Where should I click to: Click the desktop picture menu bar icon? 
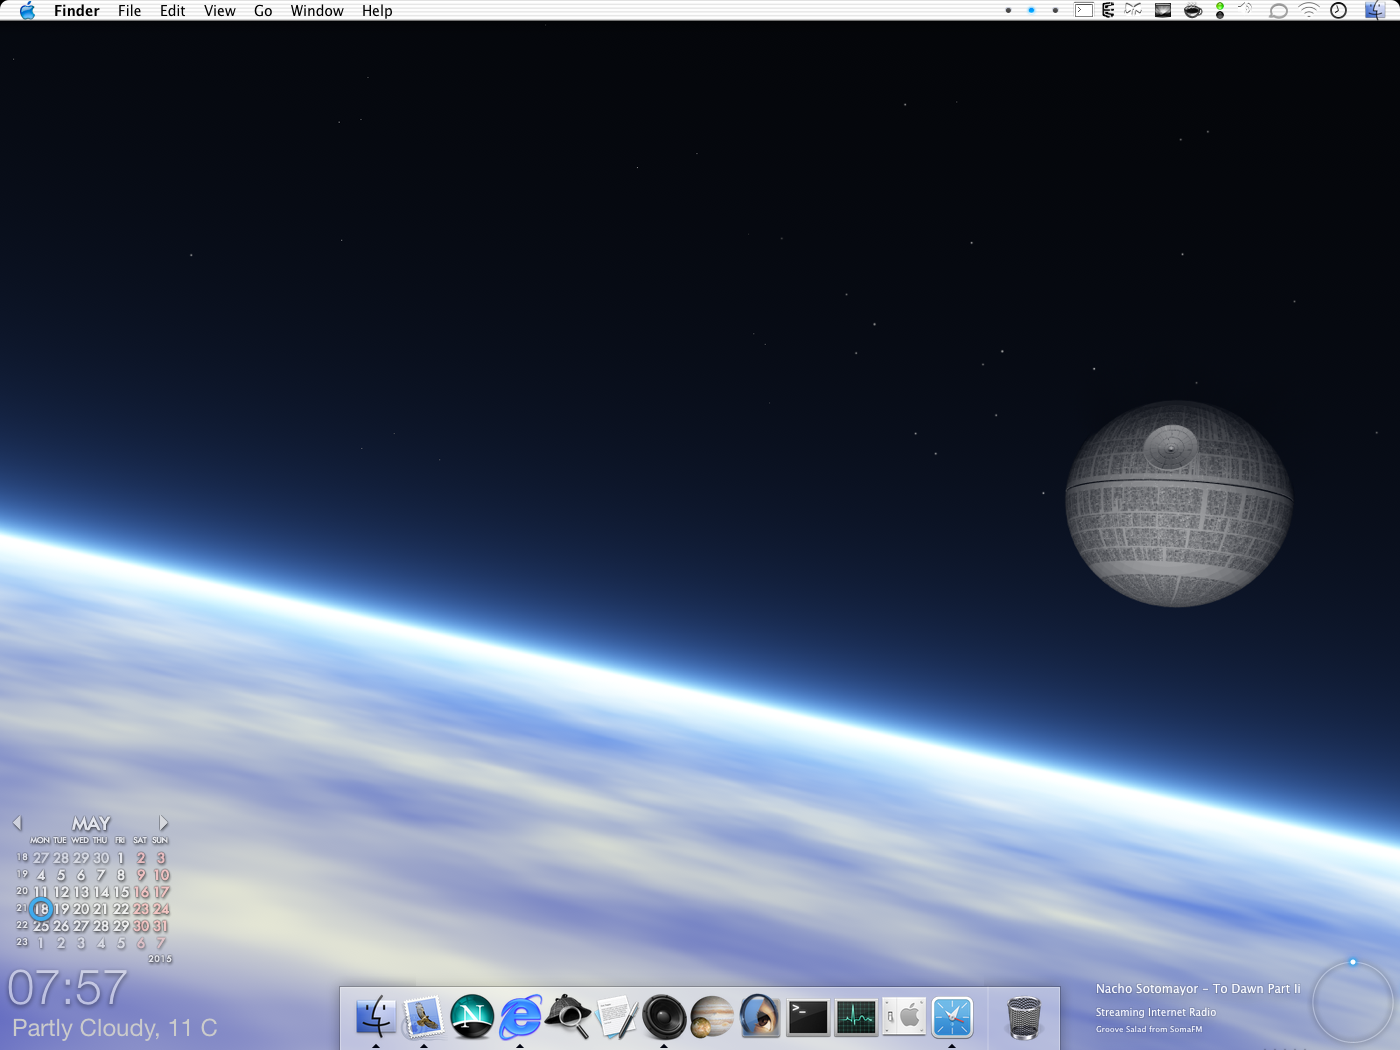(x=1163, y=11)
